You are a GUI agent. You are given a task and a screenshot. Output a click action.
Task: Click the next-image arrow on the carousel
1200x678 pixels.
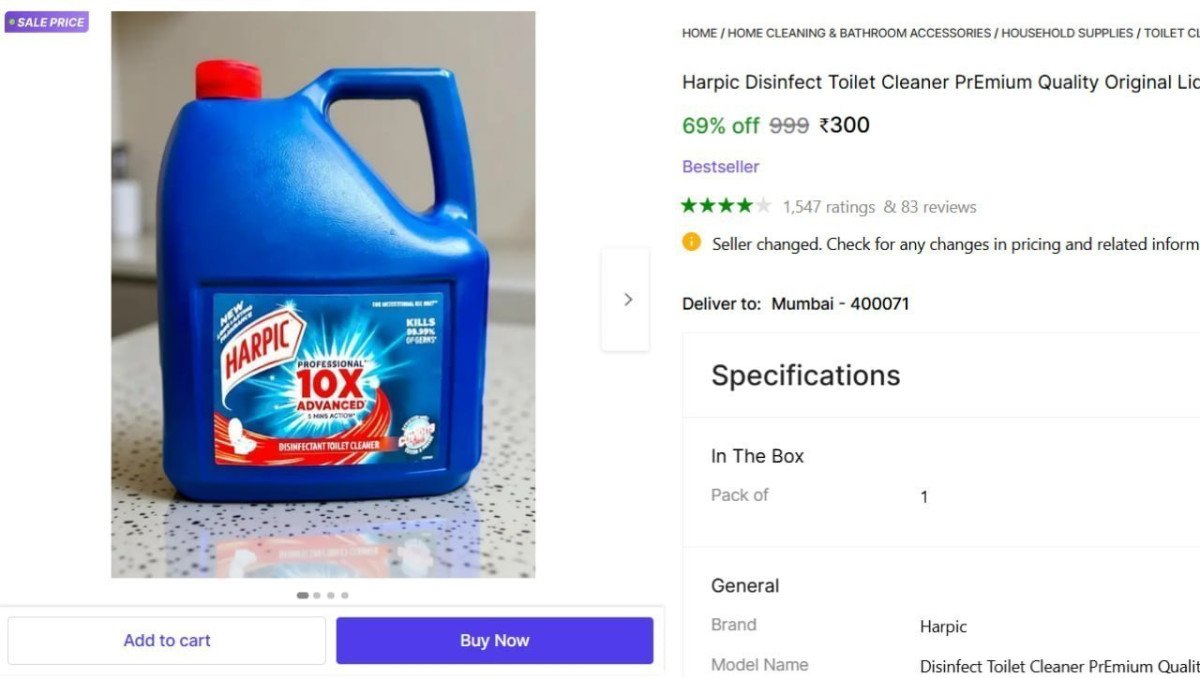click(x=627, y=299)
